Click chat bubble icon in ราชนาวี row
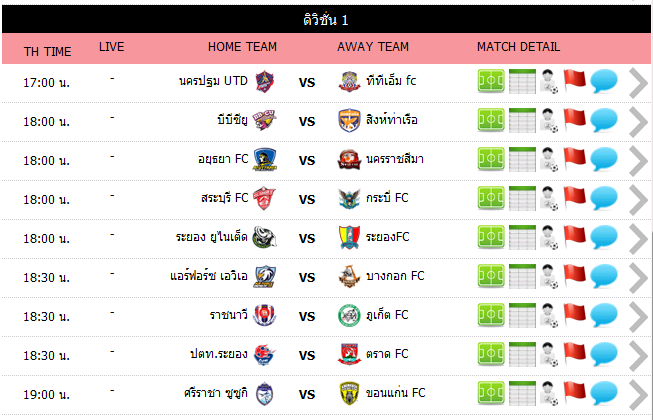The height and width of the screenshot is (420, 653). (603, 316)
